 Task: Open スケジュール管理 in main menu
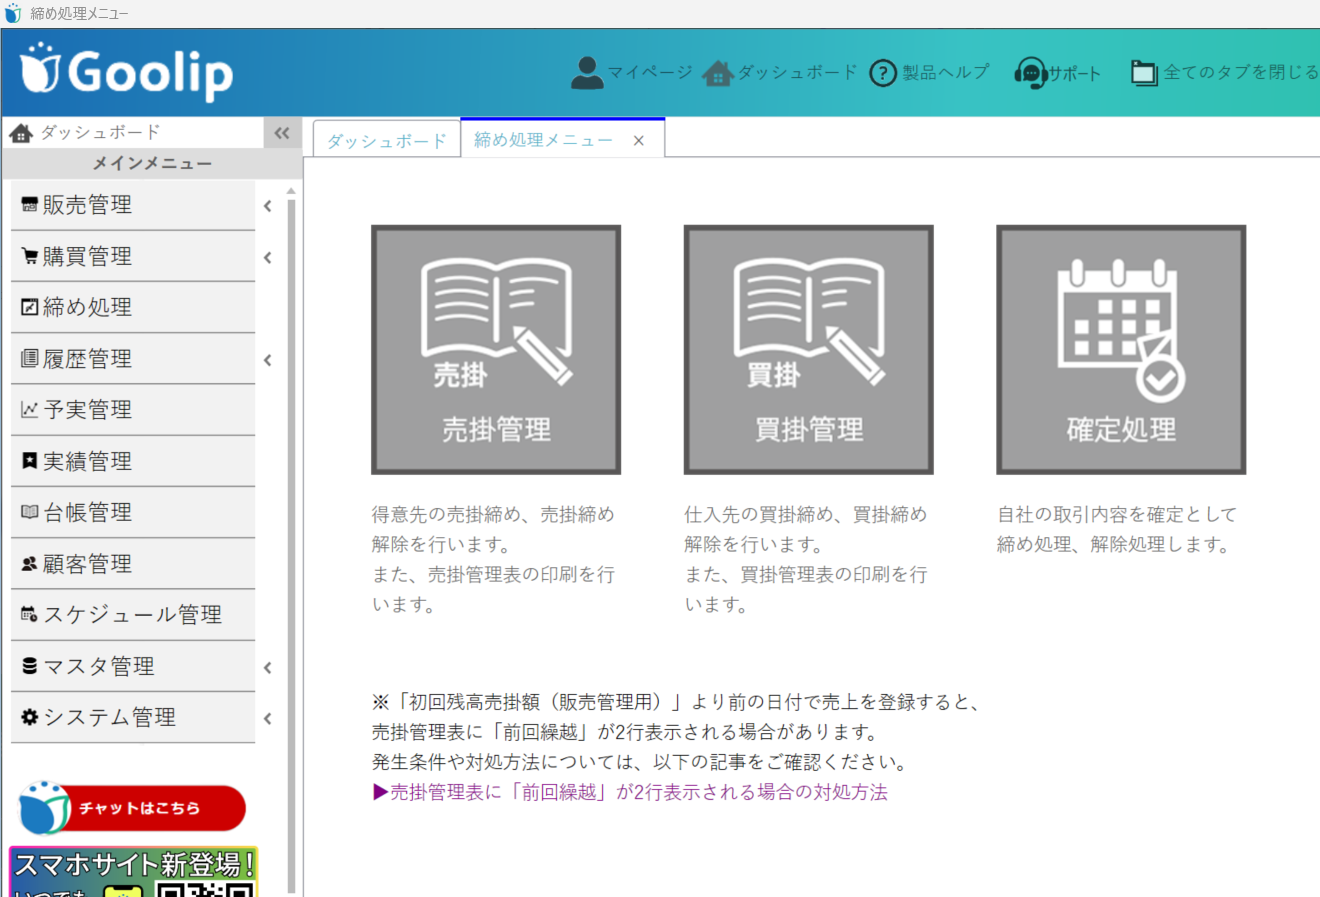coord(133,615)
